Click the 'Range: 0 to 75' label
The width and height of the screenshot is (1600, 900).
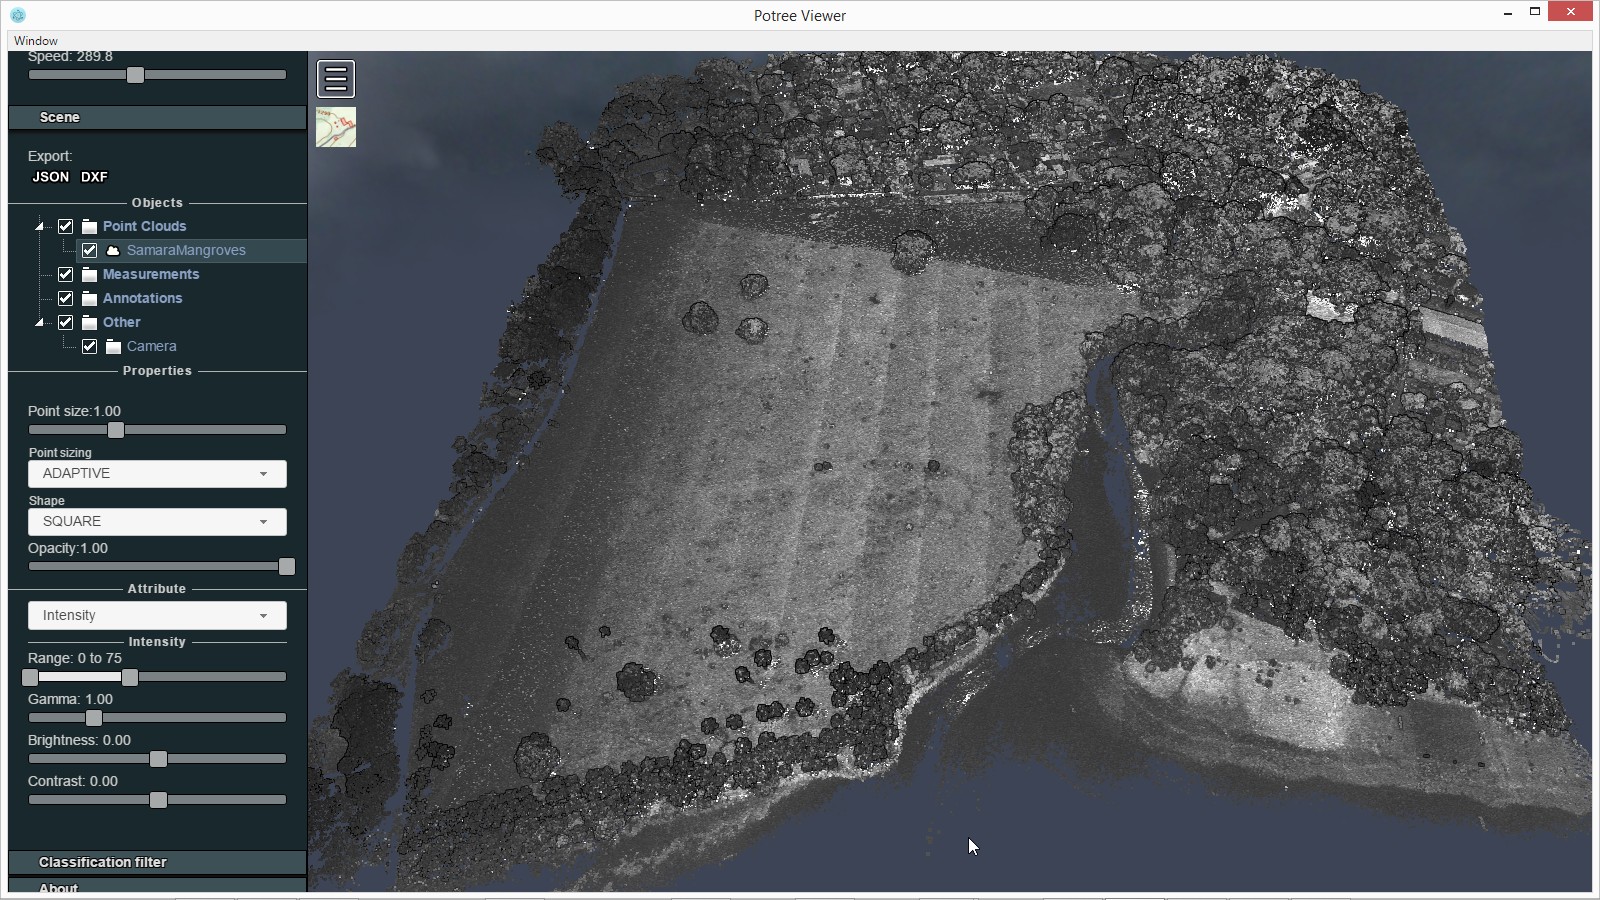click(x=75, y=658)
